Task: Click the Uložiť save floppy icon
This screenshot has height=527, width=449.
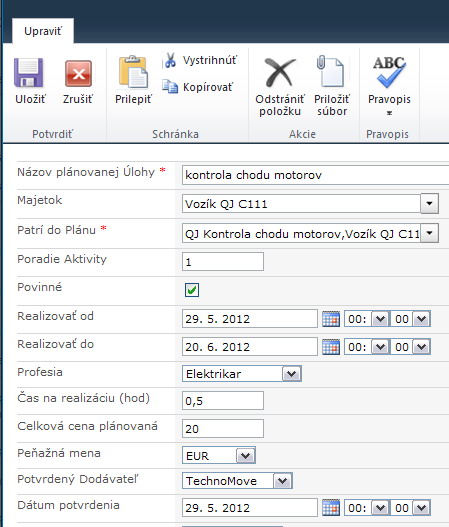Action: coord(29,72)
